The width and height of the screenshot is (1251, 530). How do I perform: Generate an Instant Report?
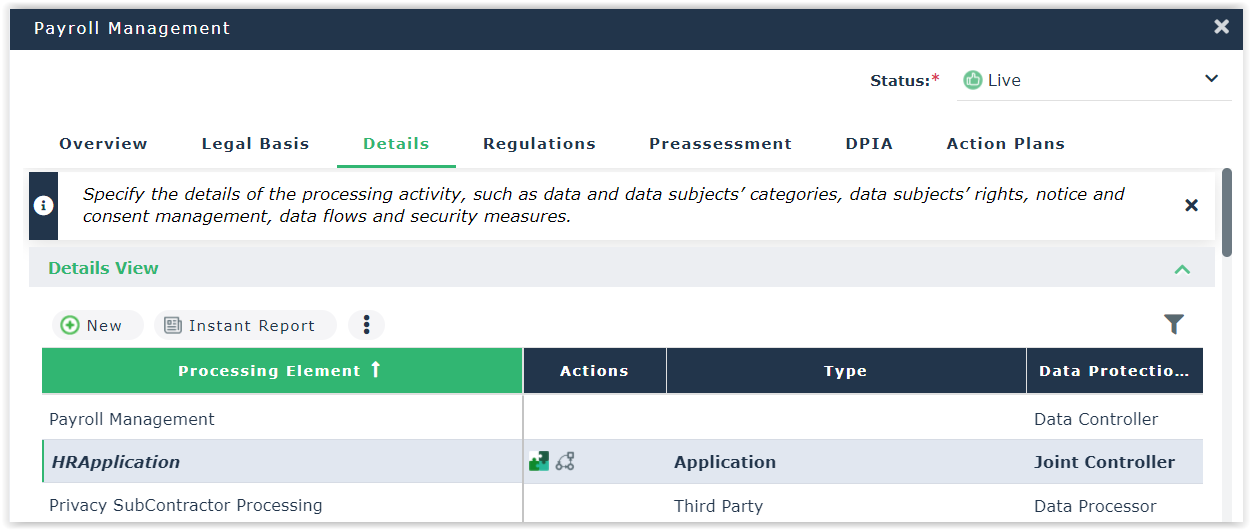240,325
